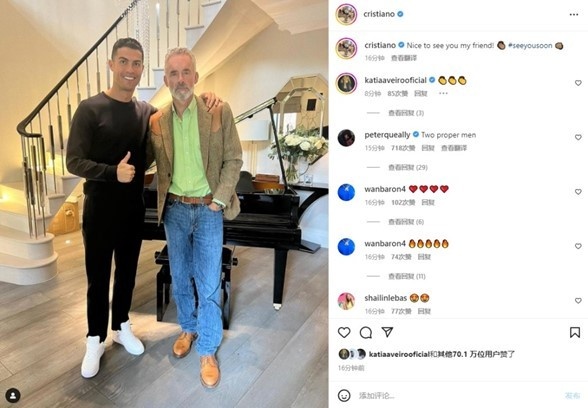Image resolution: width=588 pixels, height=408 pixels.
Task: Expand the 11 replies under the wanbaron4 fire comment
Action: (407, 276)
